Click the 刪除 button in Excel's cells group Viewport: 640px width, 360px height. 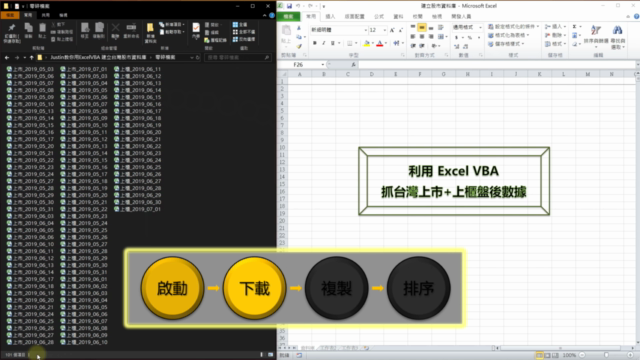point(556,35)
